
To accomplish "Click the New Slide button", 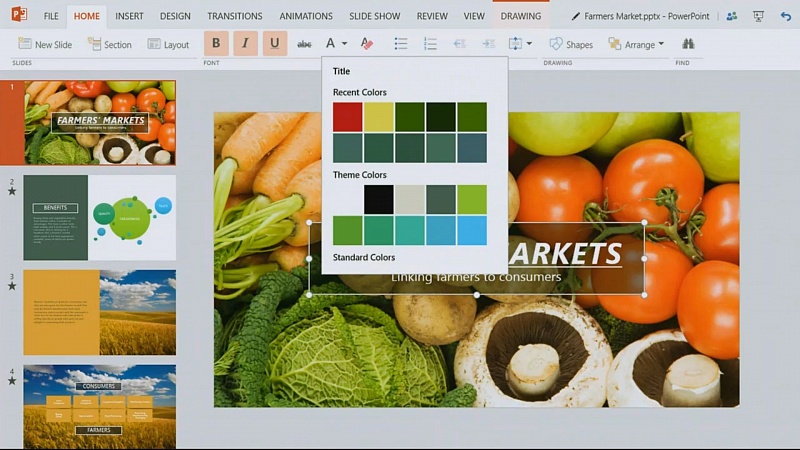I will tap(46, 44).
